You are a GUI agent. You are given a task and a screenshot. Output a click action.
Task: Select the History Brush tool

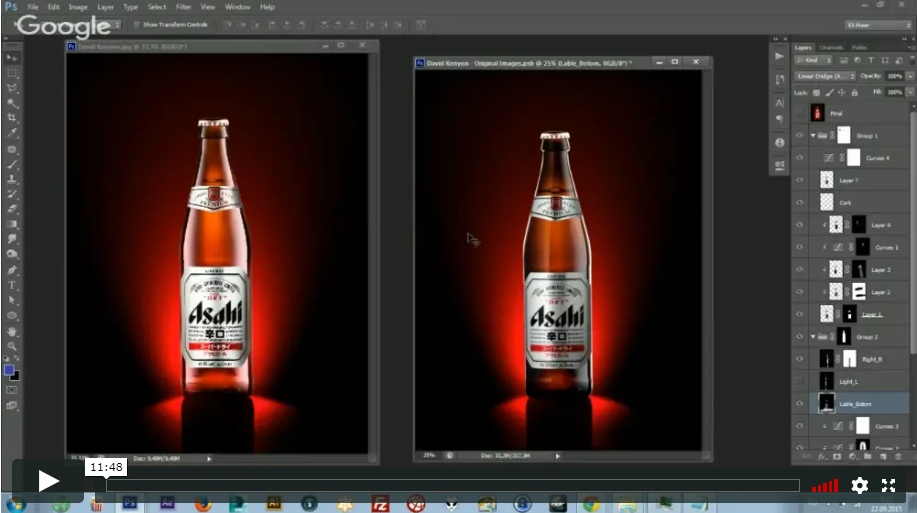click(12, 194)
